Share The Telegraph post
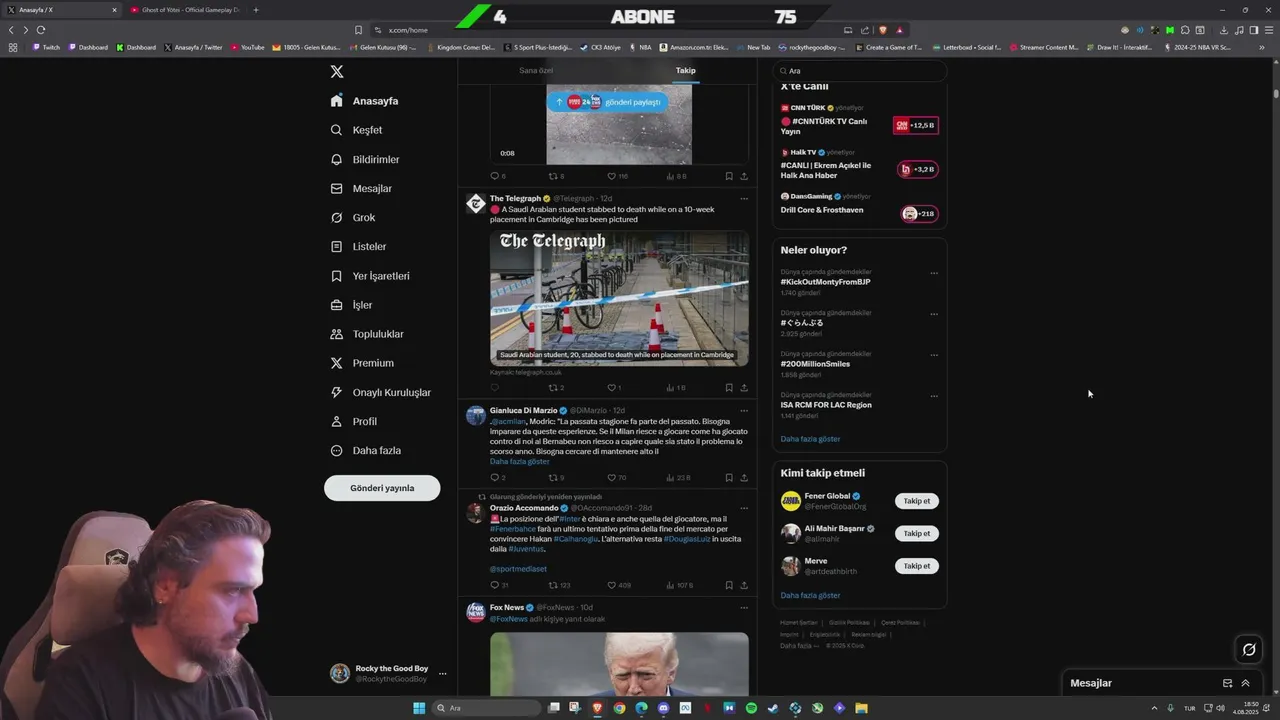This screenshot has height=720, width=1280. 744,387
